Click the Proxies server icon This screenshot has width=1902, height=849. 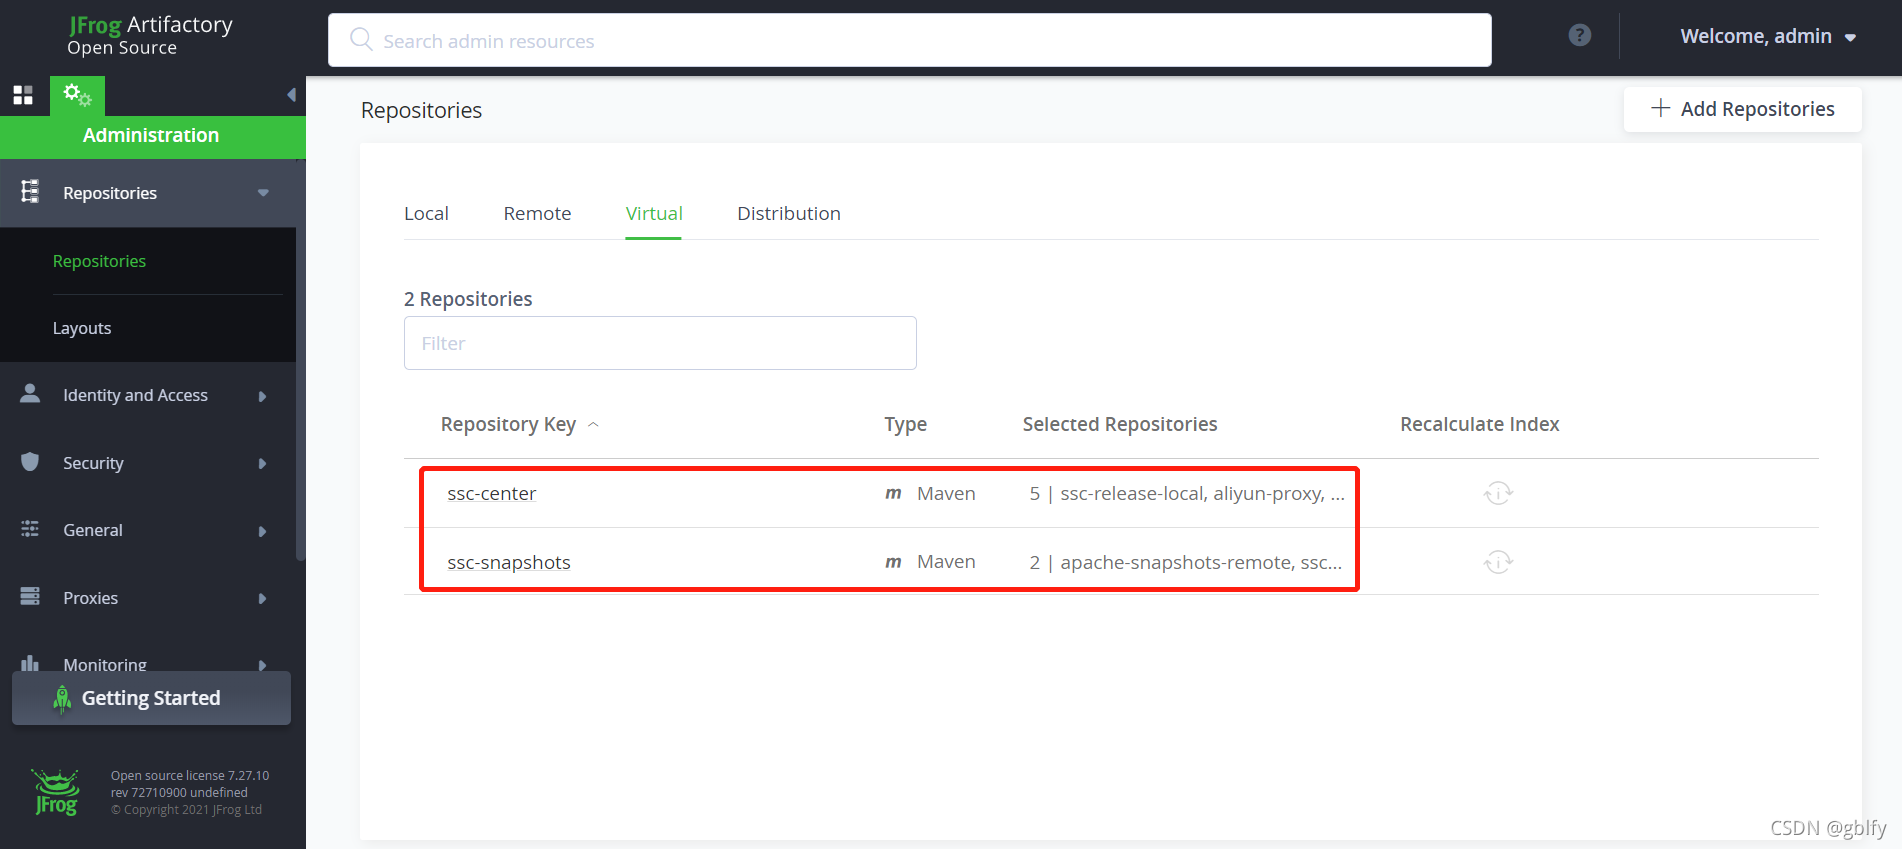(30, 596)
